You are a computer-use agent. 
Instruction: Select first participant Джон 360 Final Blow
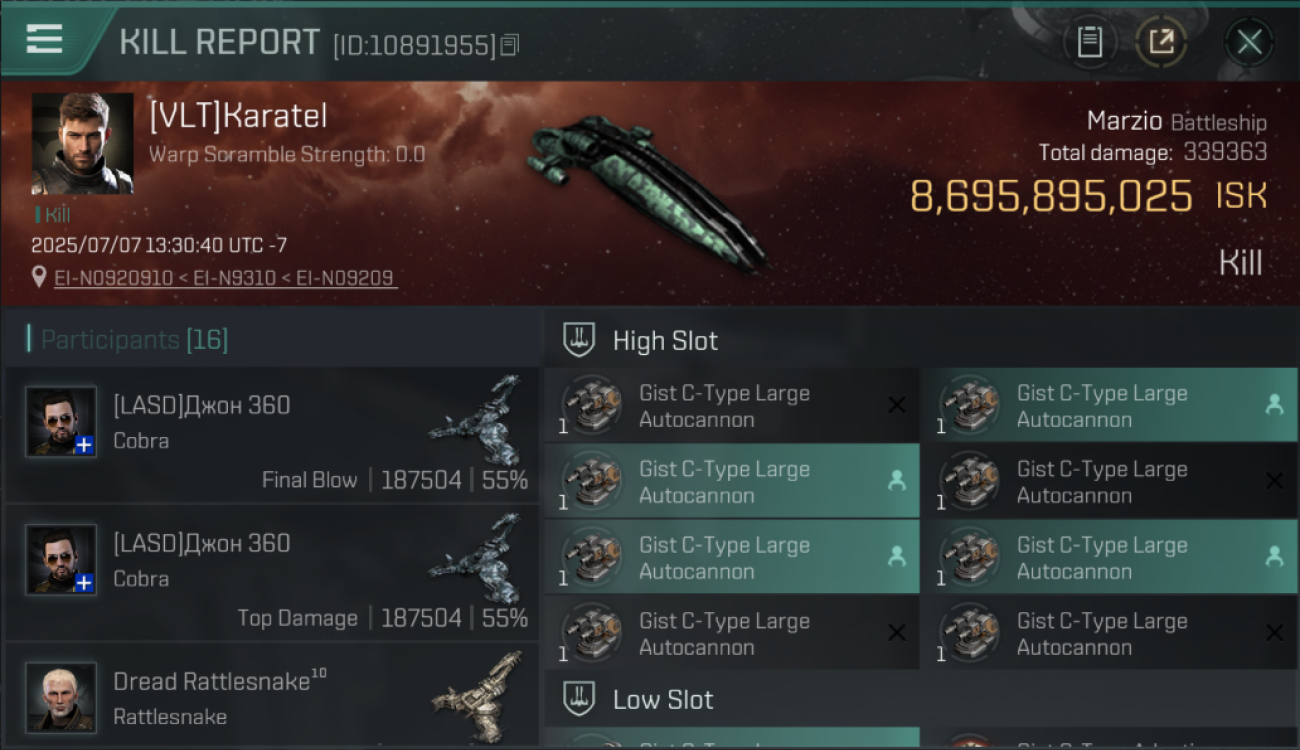pos(272,434)
